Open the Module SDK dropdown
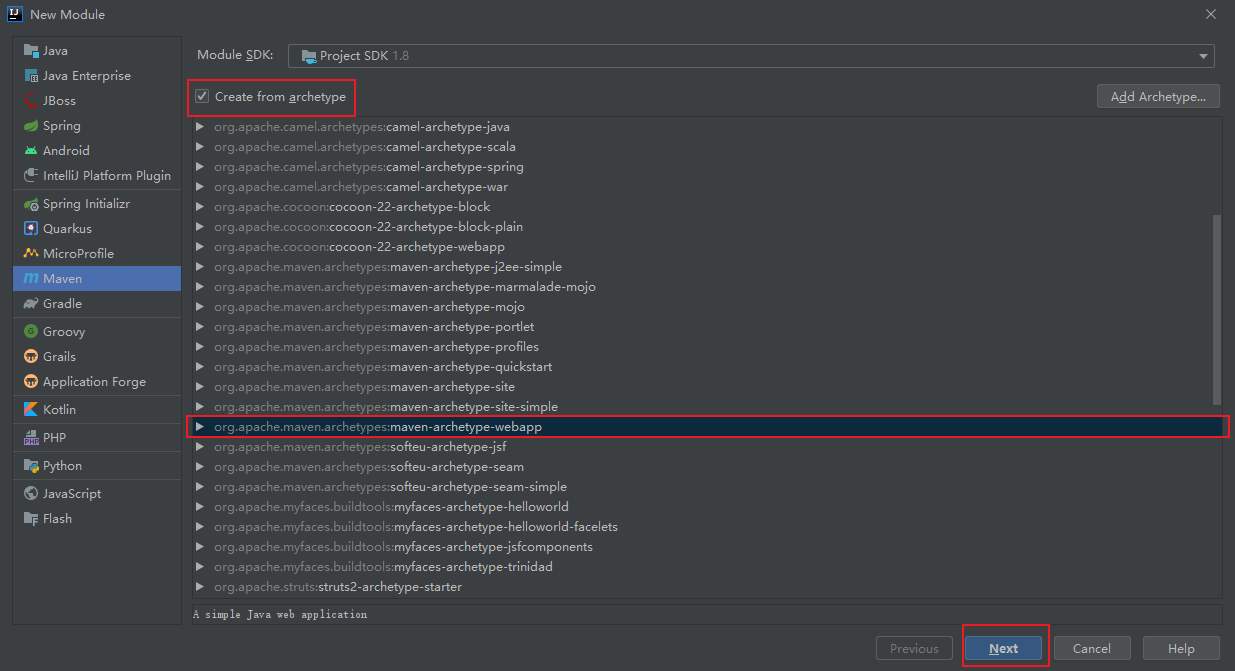 coord(751,56)
